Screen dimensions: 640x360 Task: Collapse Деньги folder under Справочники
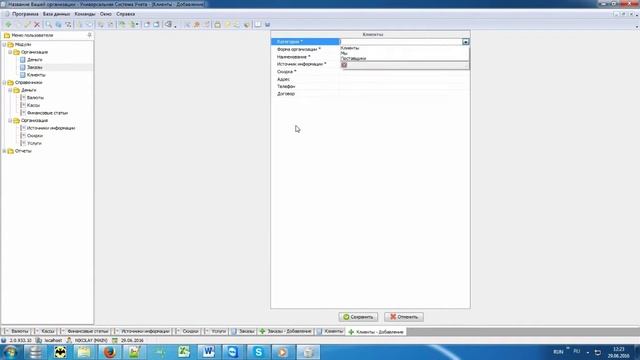click(x=11, y=90)
